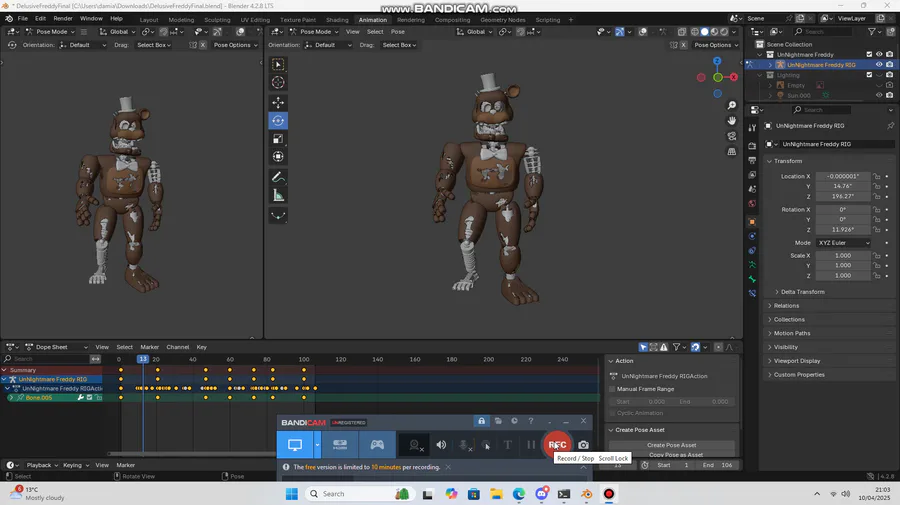Screen dimensions: 900x505
Task: Expand Bone.005 channel in Dope Sheet
Action: 10,398
